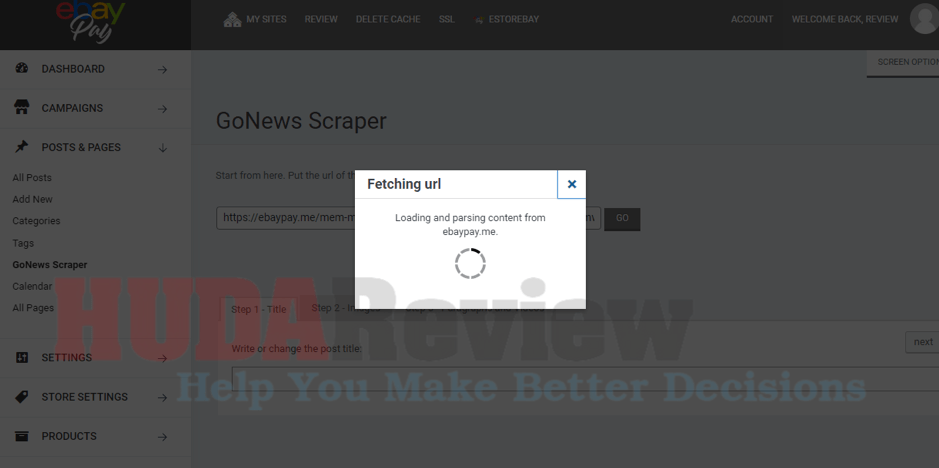
Task: Open the Review menu item
Action: tap(321, 19)
